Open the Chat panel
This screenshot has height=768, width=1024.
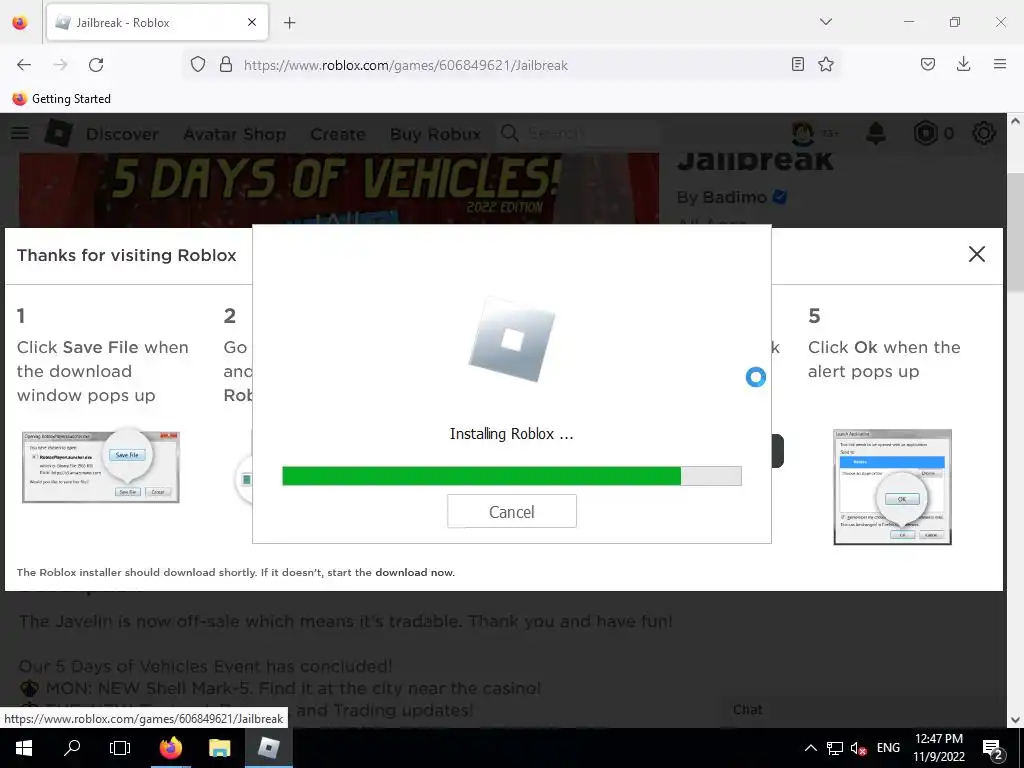[x=748, y=709]
